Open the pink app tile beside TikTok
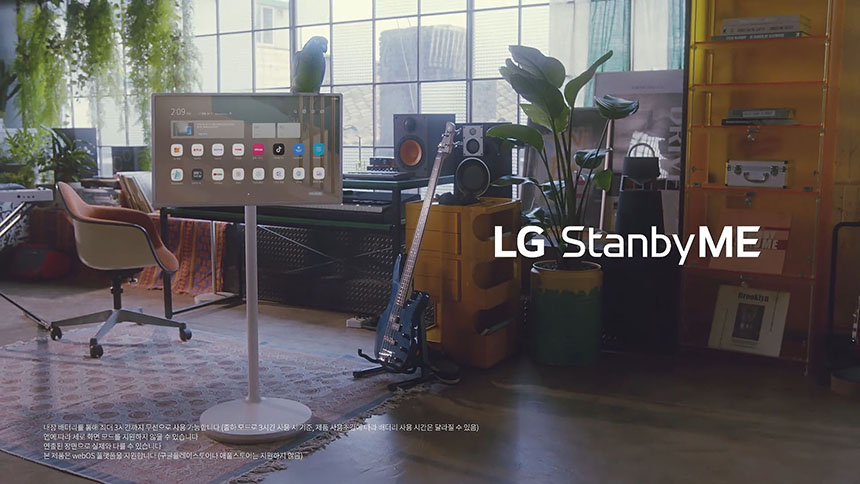 pyautogui.click(x=258, y=149)
